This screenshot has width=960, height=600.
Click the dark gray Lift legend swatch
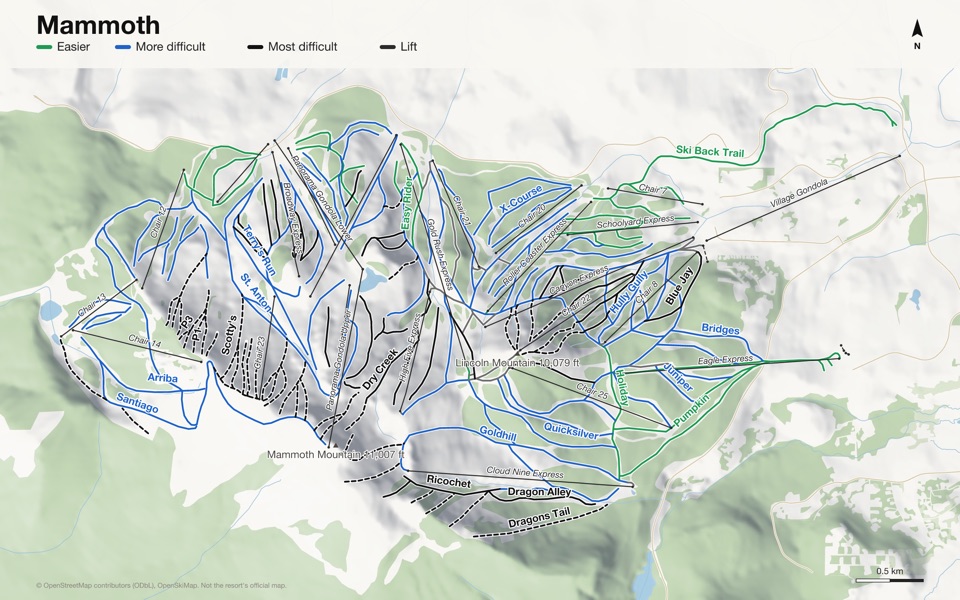(387, 47)
